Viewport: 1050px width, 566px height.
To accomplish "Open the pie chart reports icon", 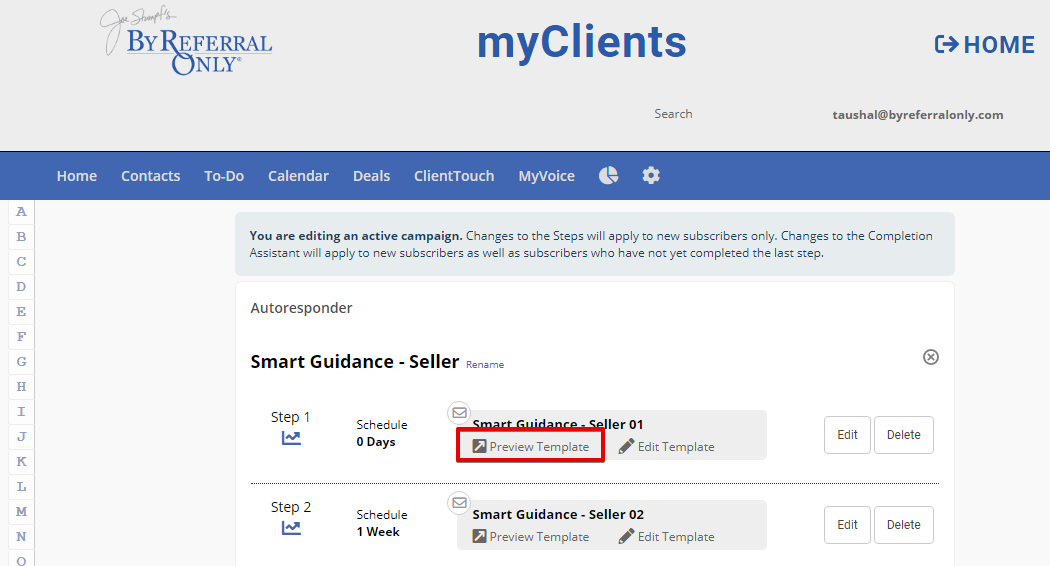I will pyautogui.click(x=608, y=175).
